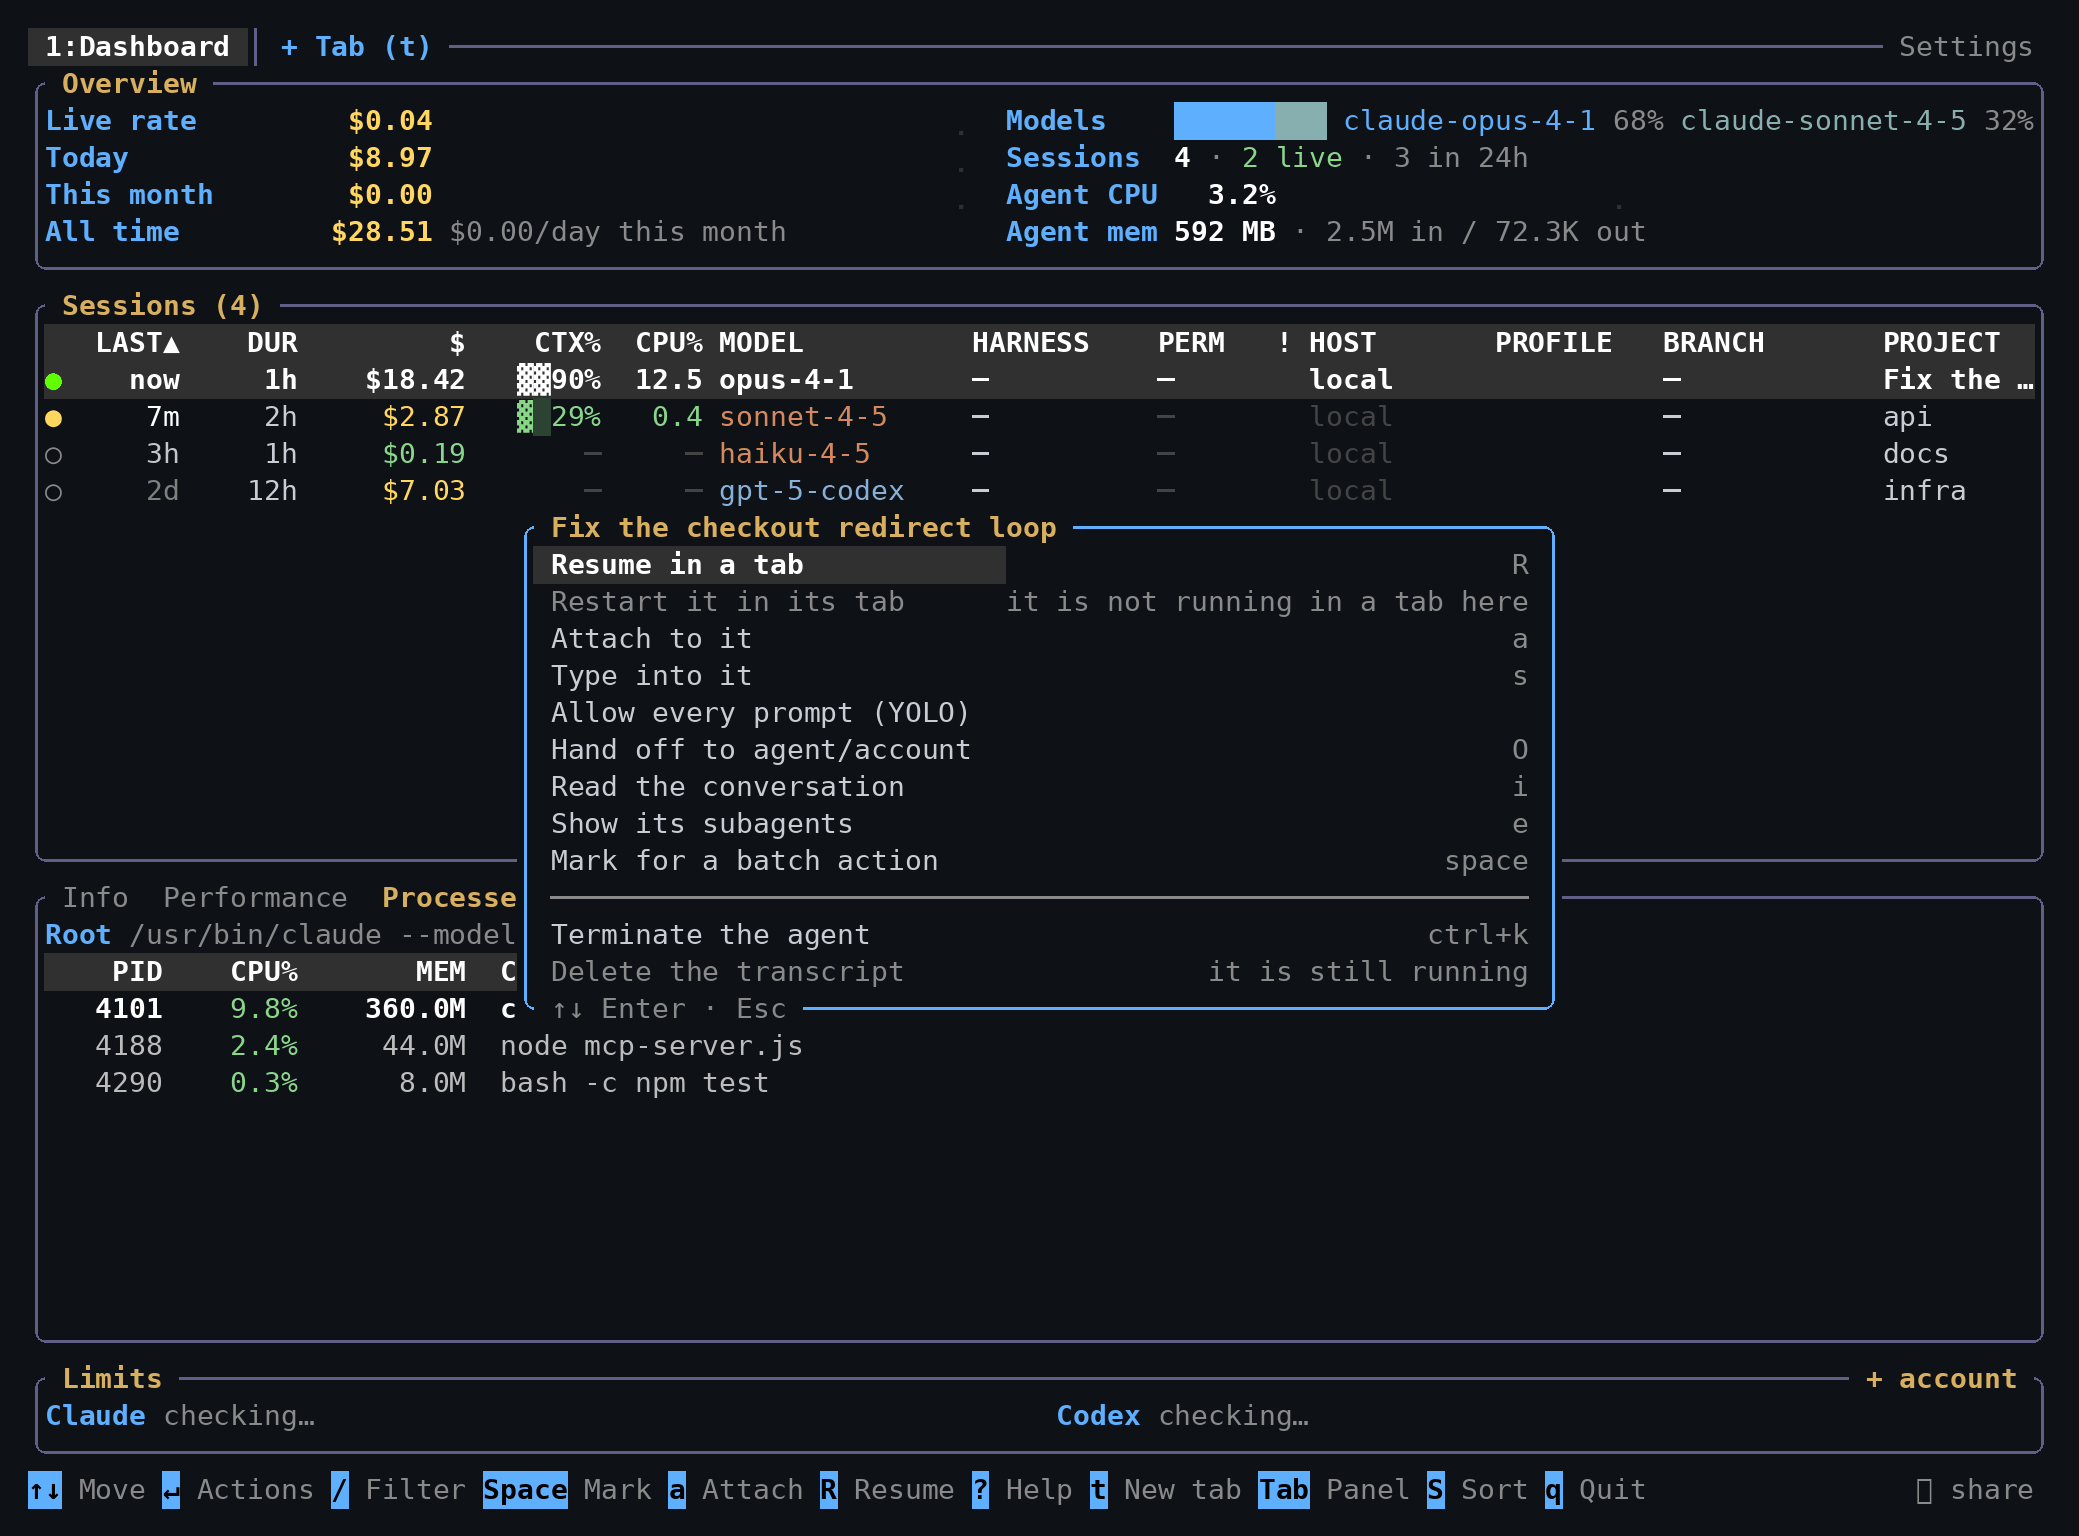Screen dimensions: 2079x1536
Task: Choose Attach to it menu entry
Action: pyautogui.click(x=1040, y=639)
